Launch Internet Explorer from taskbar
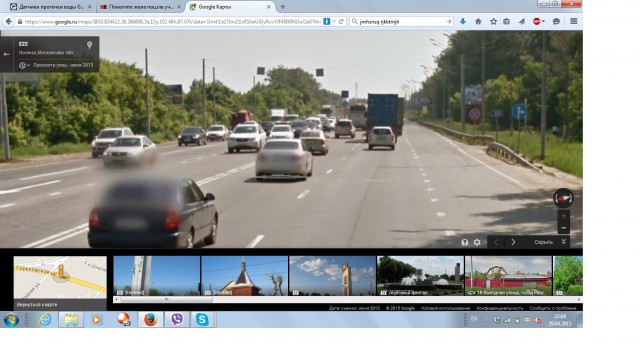 45,320
